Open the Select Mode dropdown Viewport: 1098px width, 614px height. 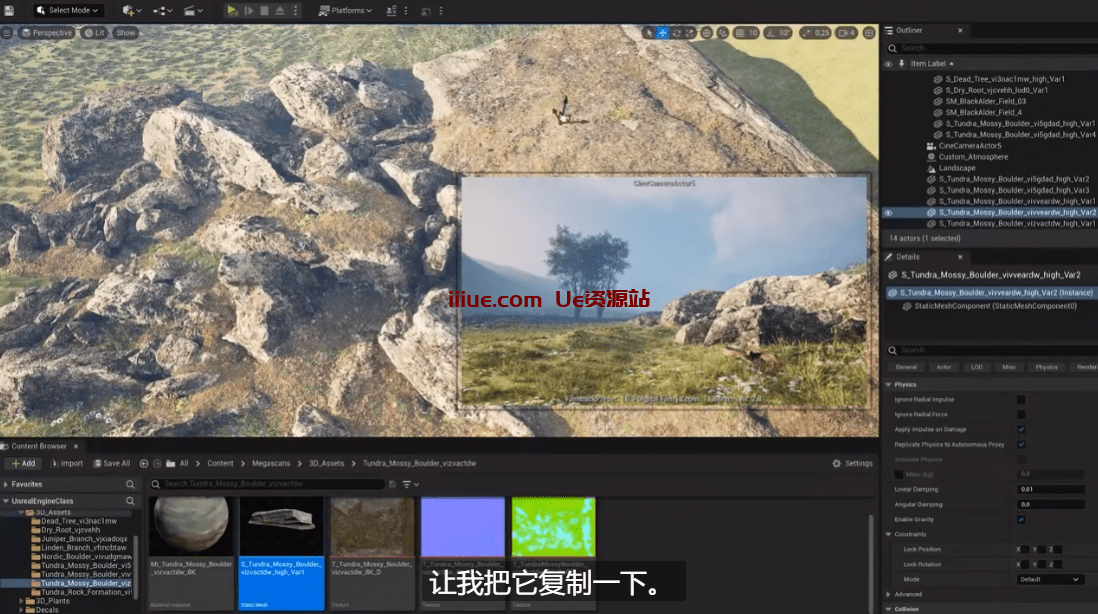click(x=68, y=10)
